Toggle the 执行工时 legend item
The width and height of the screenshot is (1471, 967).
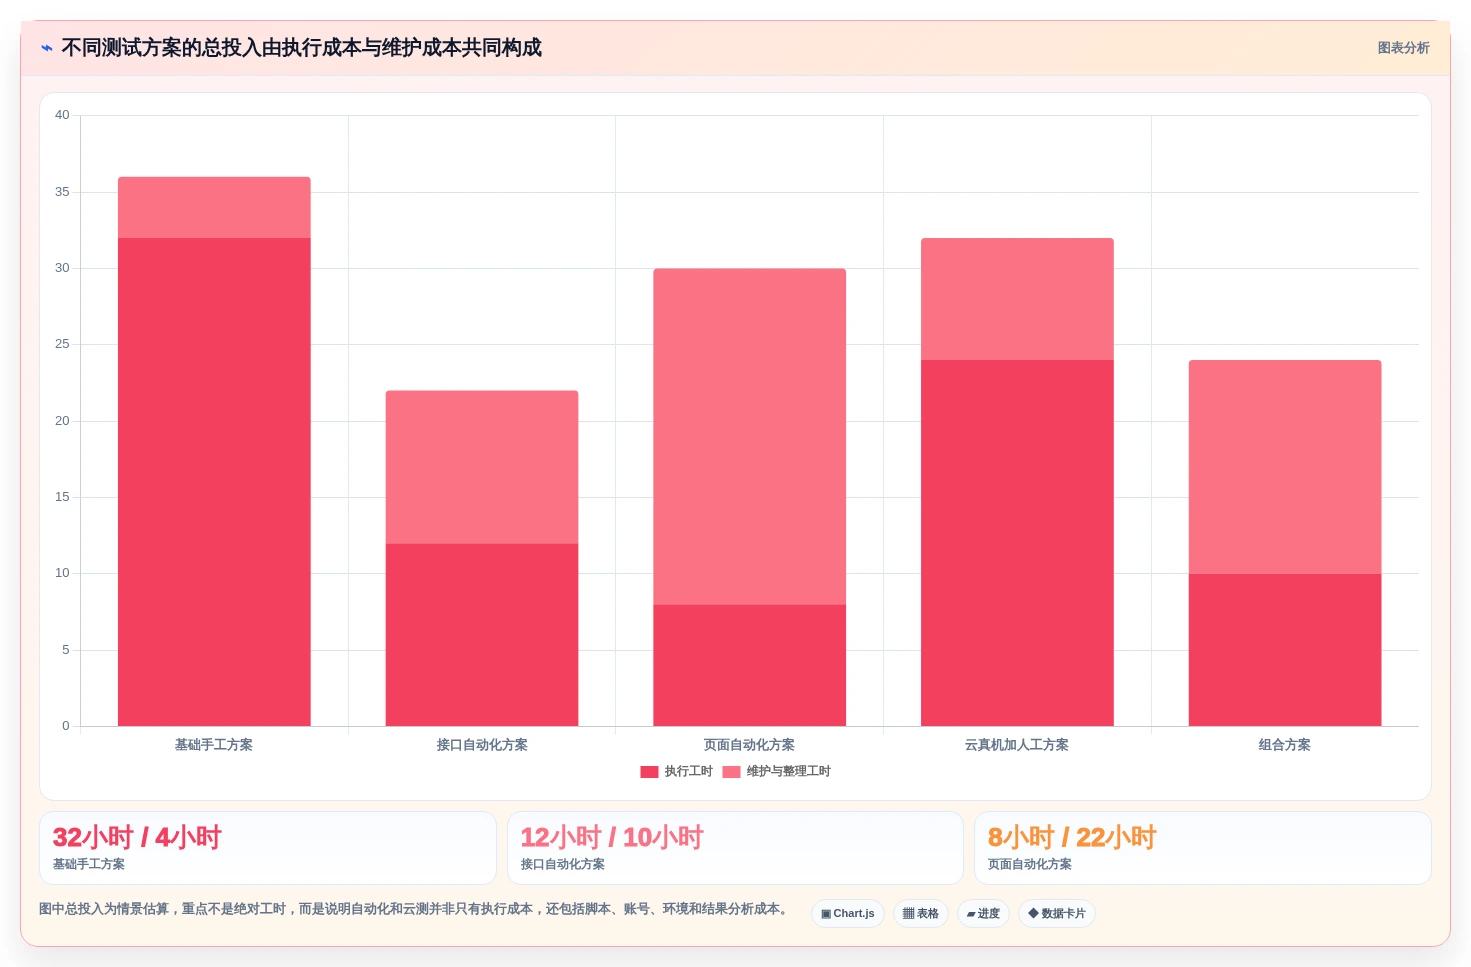[x=676, y=771]
